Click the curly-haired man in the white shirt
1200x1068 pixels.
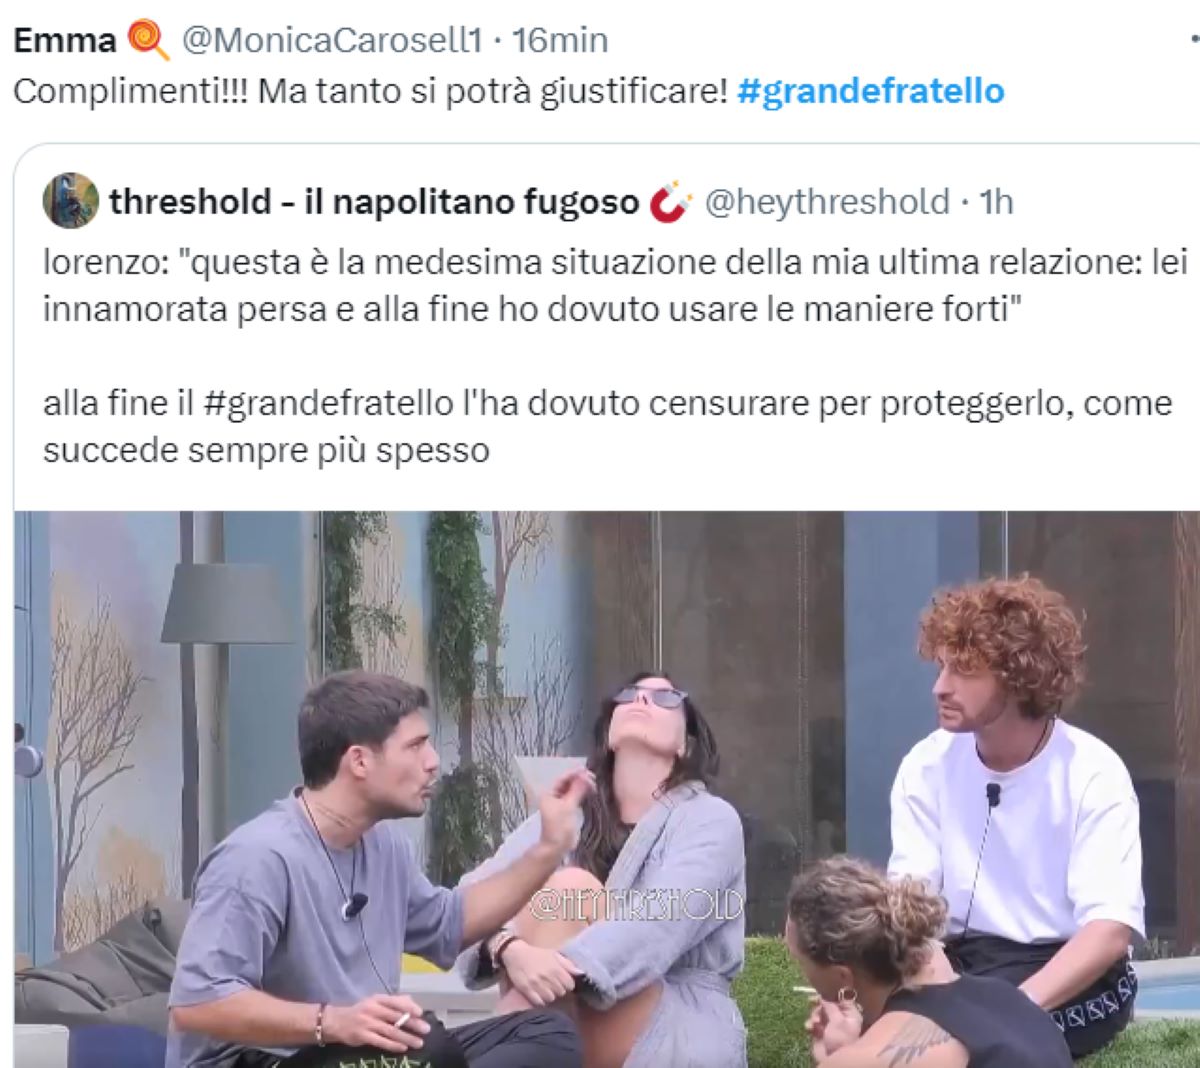[x=1014, y=810]
